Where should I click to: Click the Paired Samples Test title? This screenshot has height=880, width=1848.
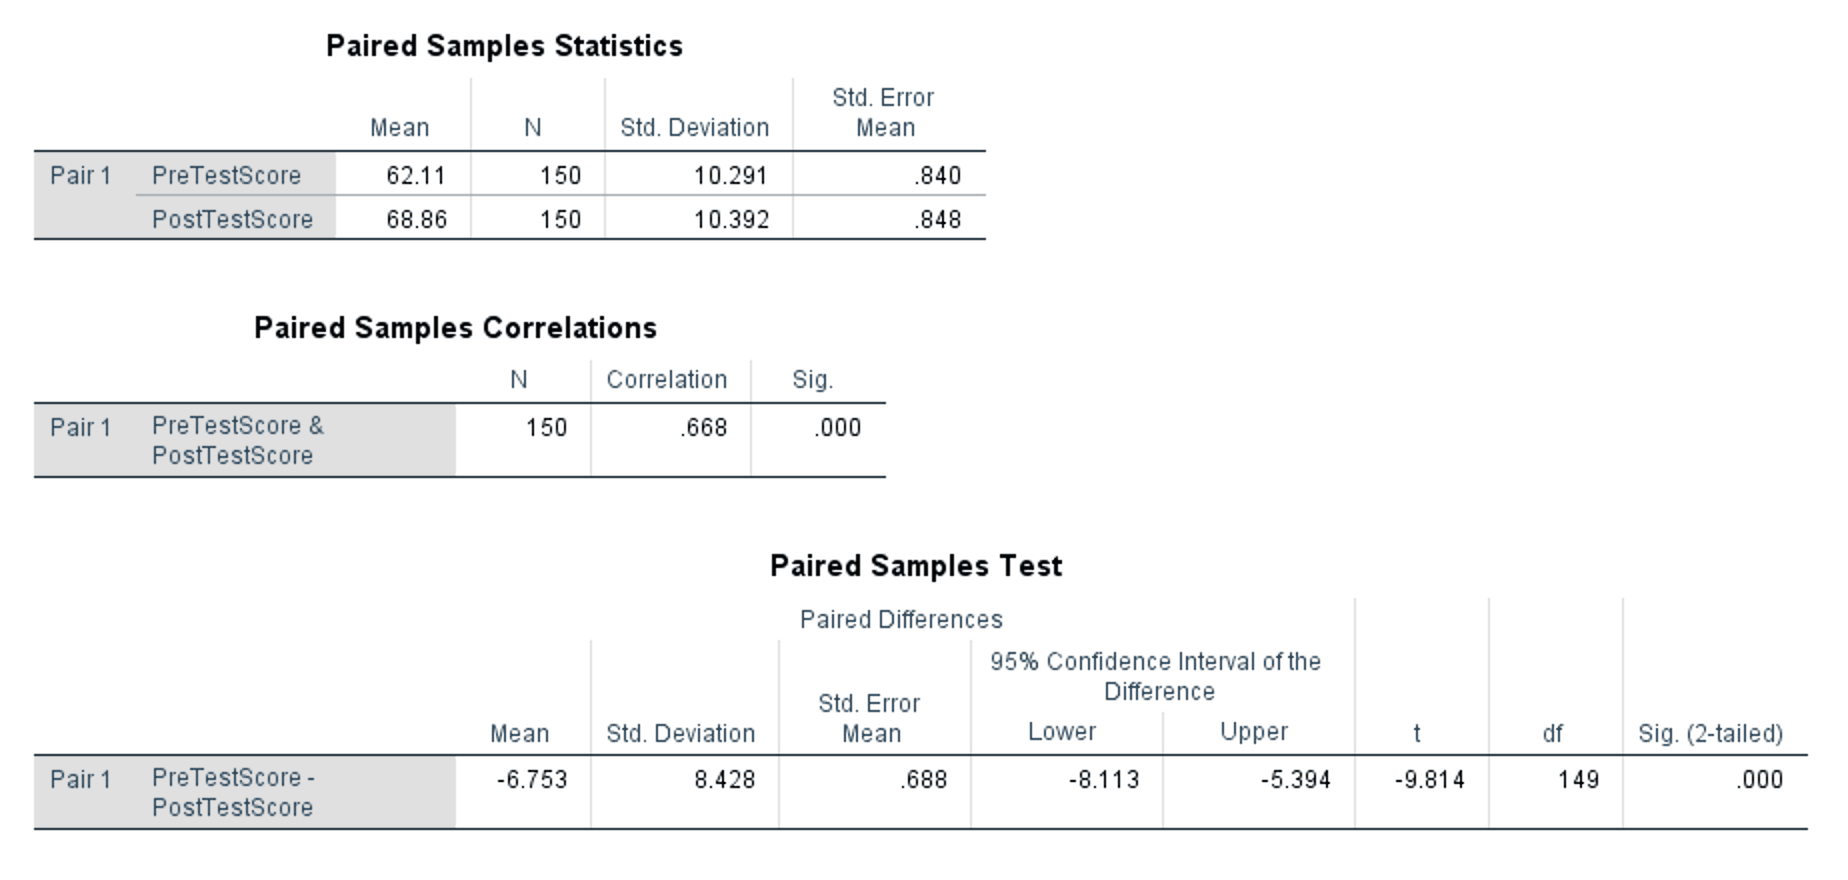[x=916, y=566]
